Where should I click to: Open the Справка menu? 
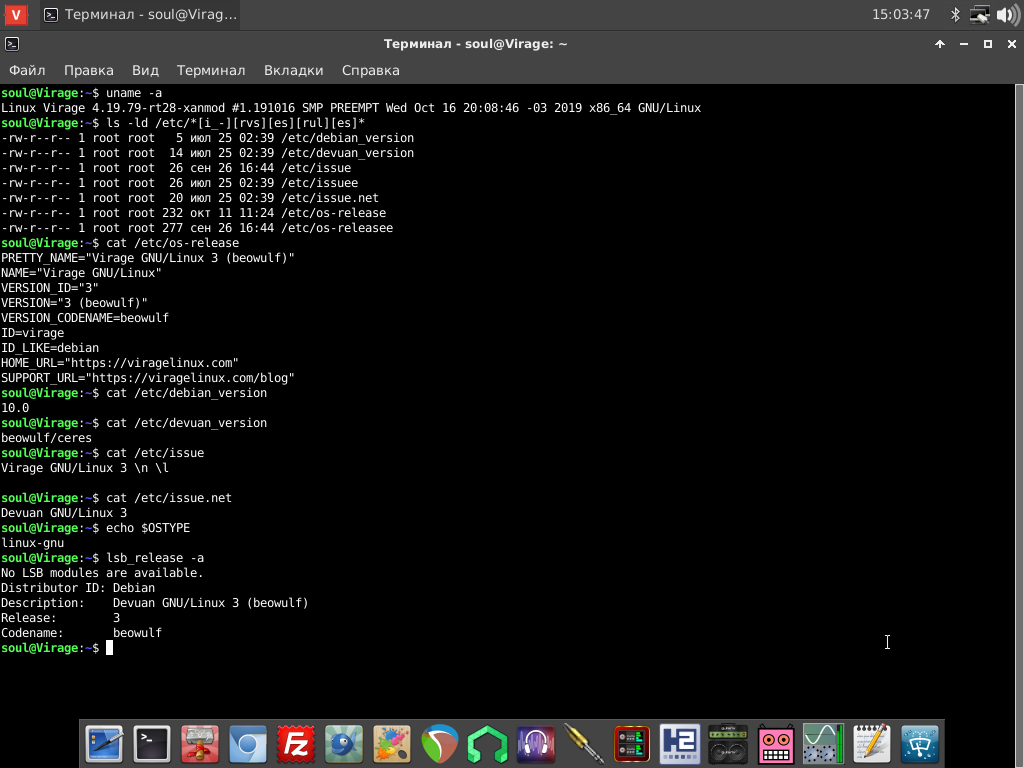(370, 70)
